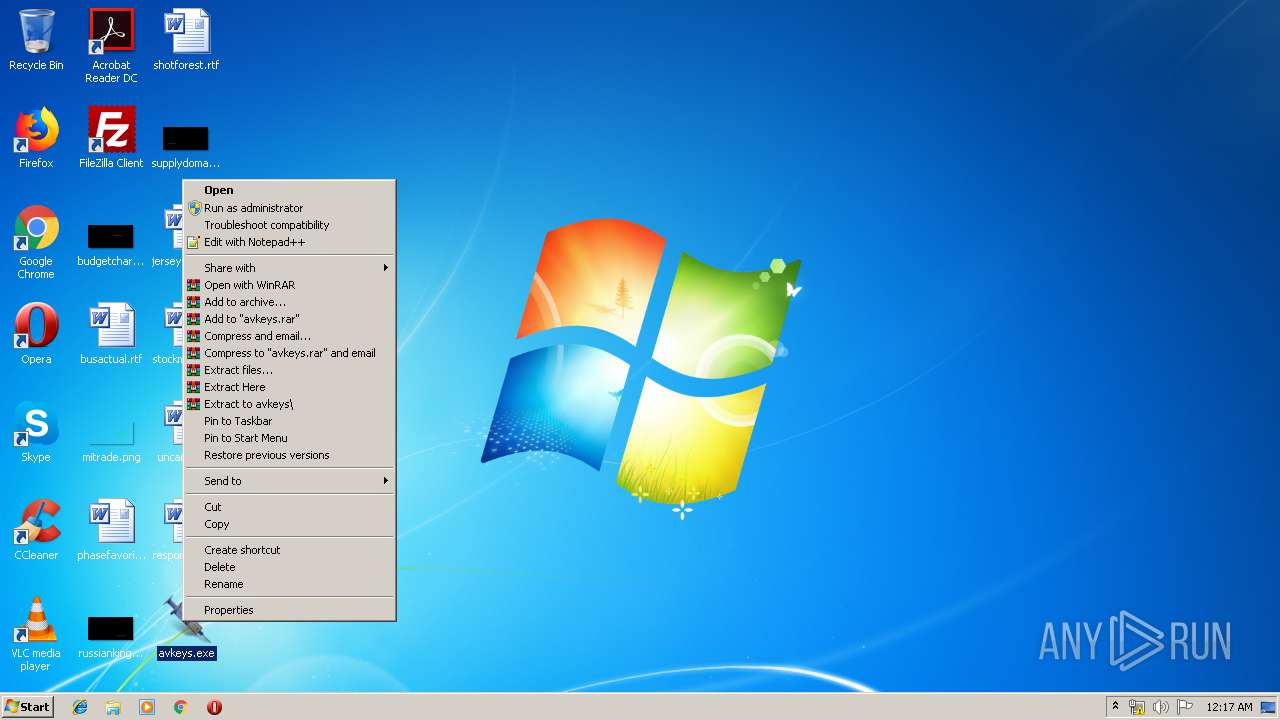The image size is (1280, 720).
Task: Select the Google Chrome desktop shortcut
Action: point(36,242)
